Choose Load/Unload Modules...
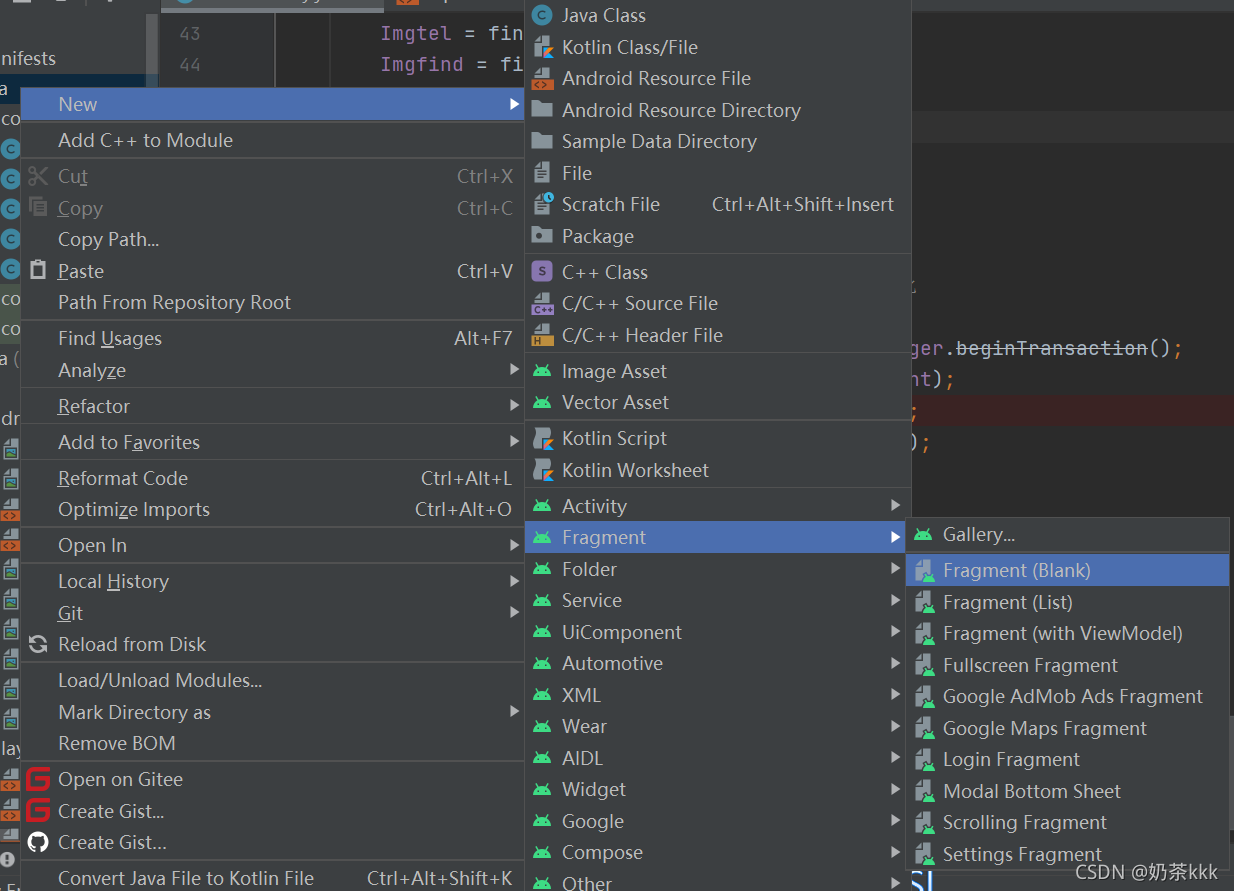This screenshot has height=891, width=1234. click(x=272, y=680)
